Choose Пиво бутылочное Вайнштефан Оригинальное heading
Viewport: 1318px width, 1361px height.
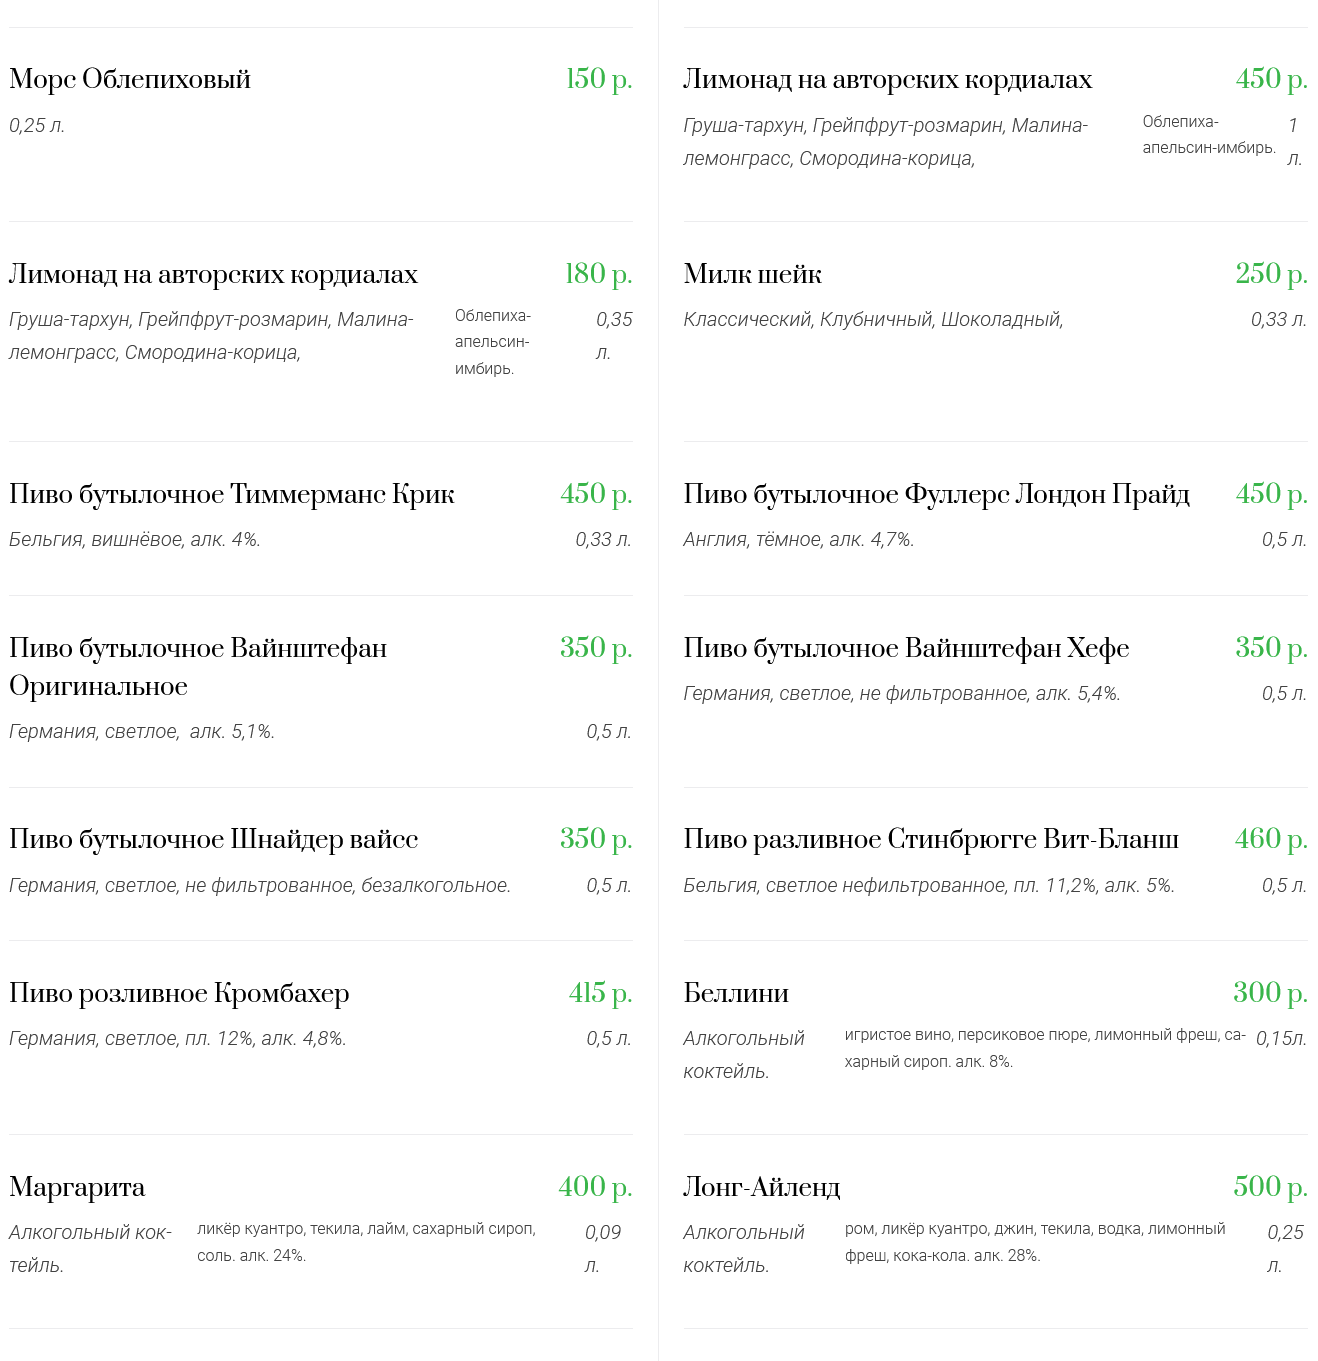[198, 667]
